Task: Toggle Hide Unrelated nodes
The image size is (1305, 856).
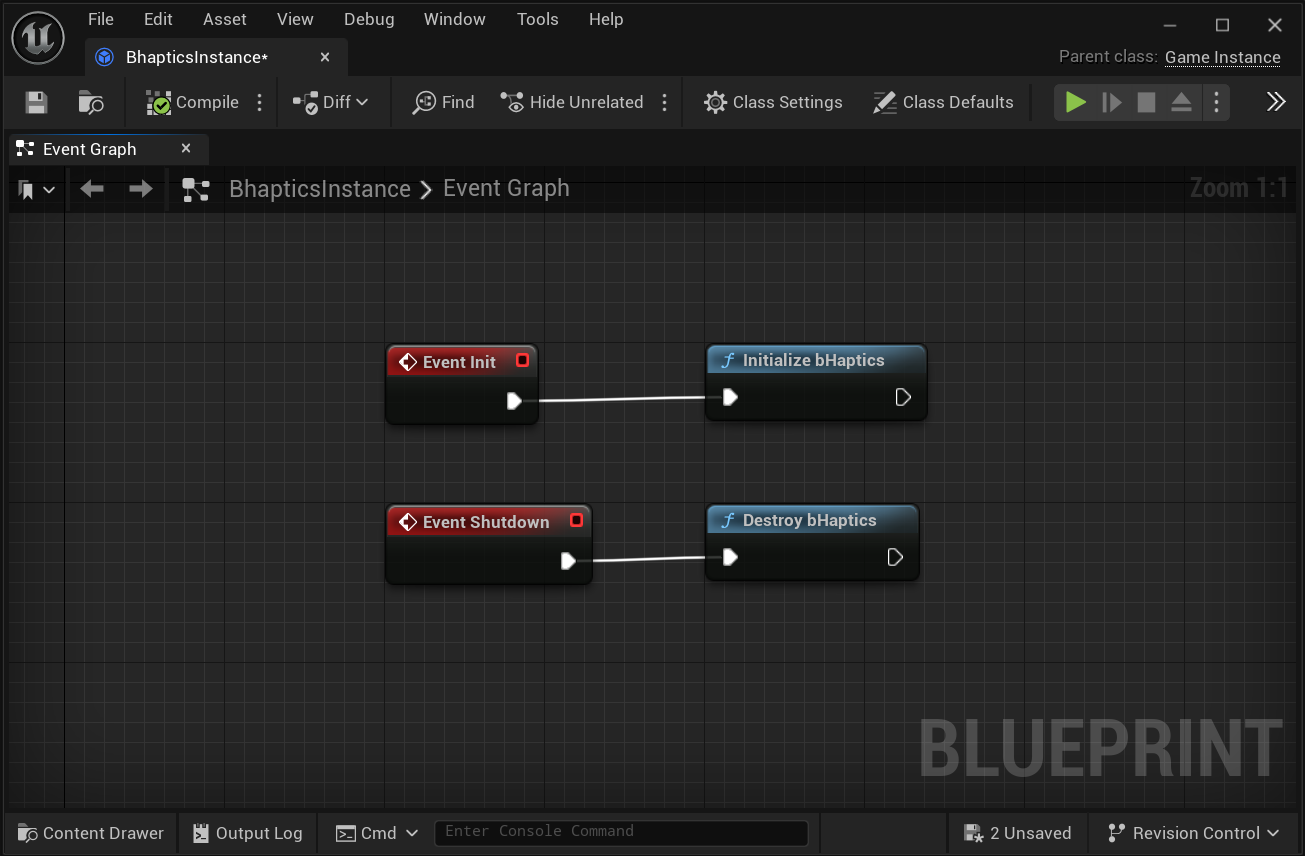Action: pos(572,102)
